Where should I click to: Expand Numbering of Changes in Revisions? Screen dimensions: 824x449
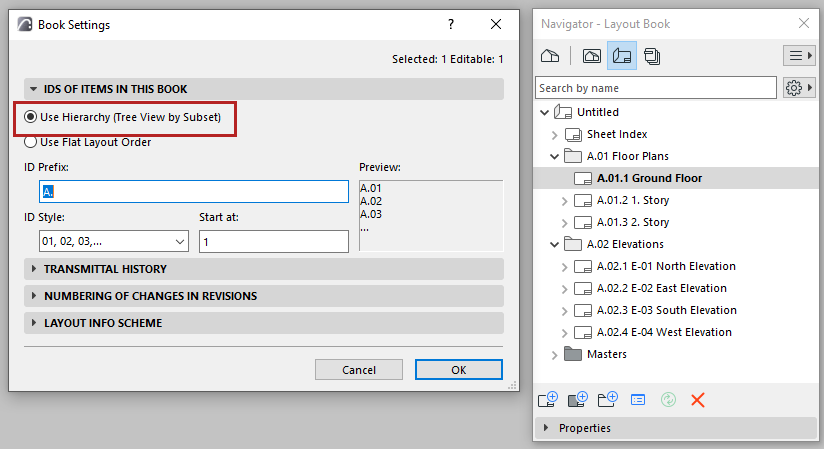(x=150, y=296)
